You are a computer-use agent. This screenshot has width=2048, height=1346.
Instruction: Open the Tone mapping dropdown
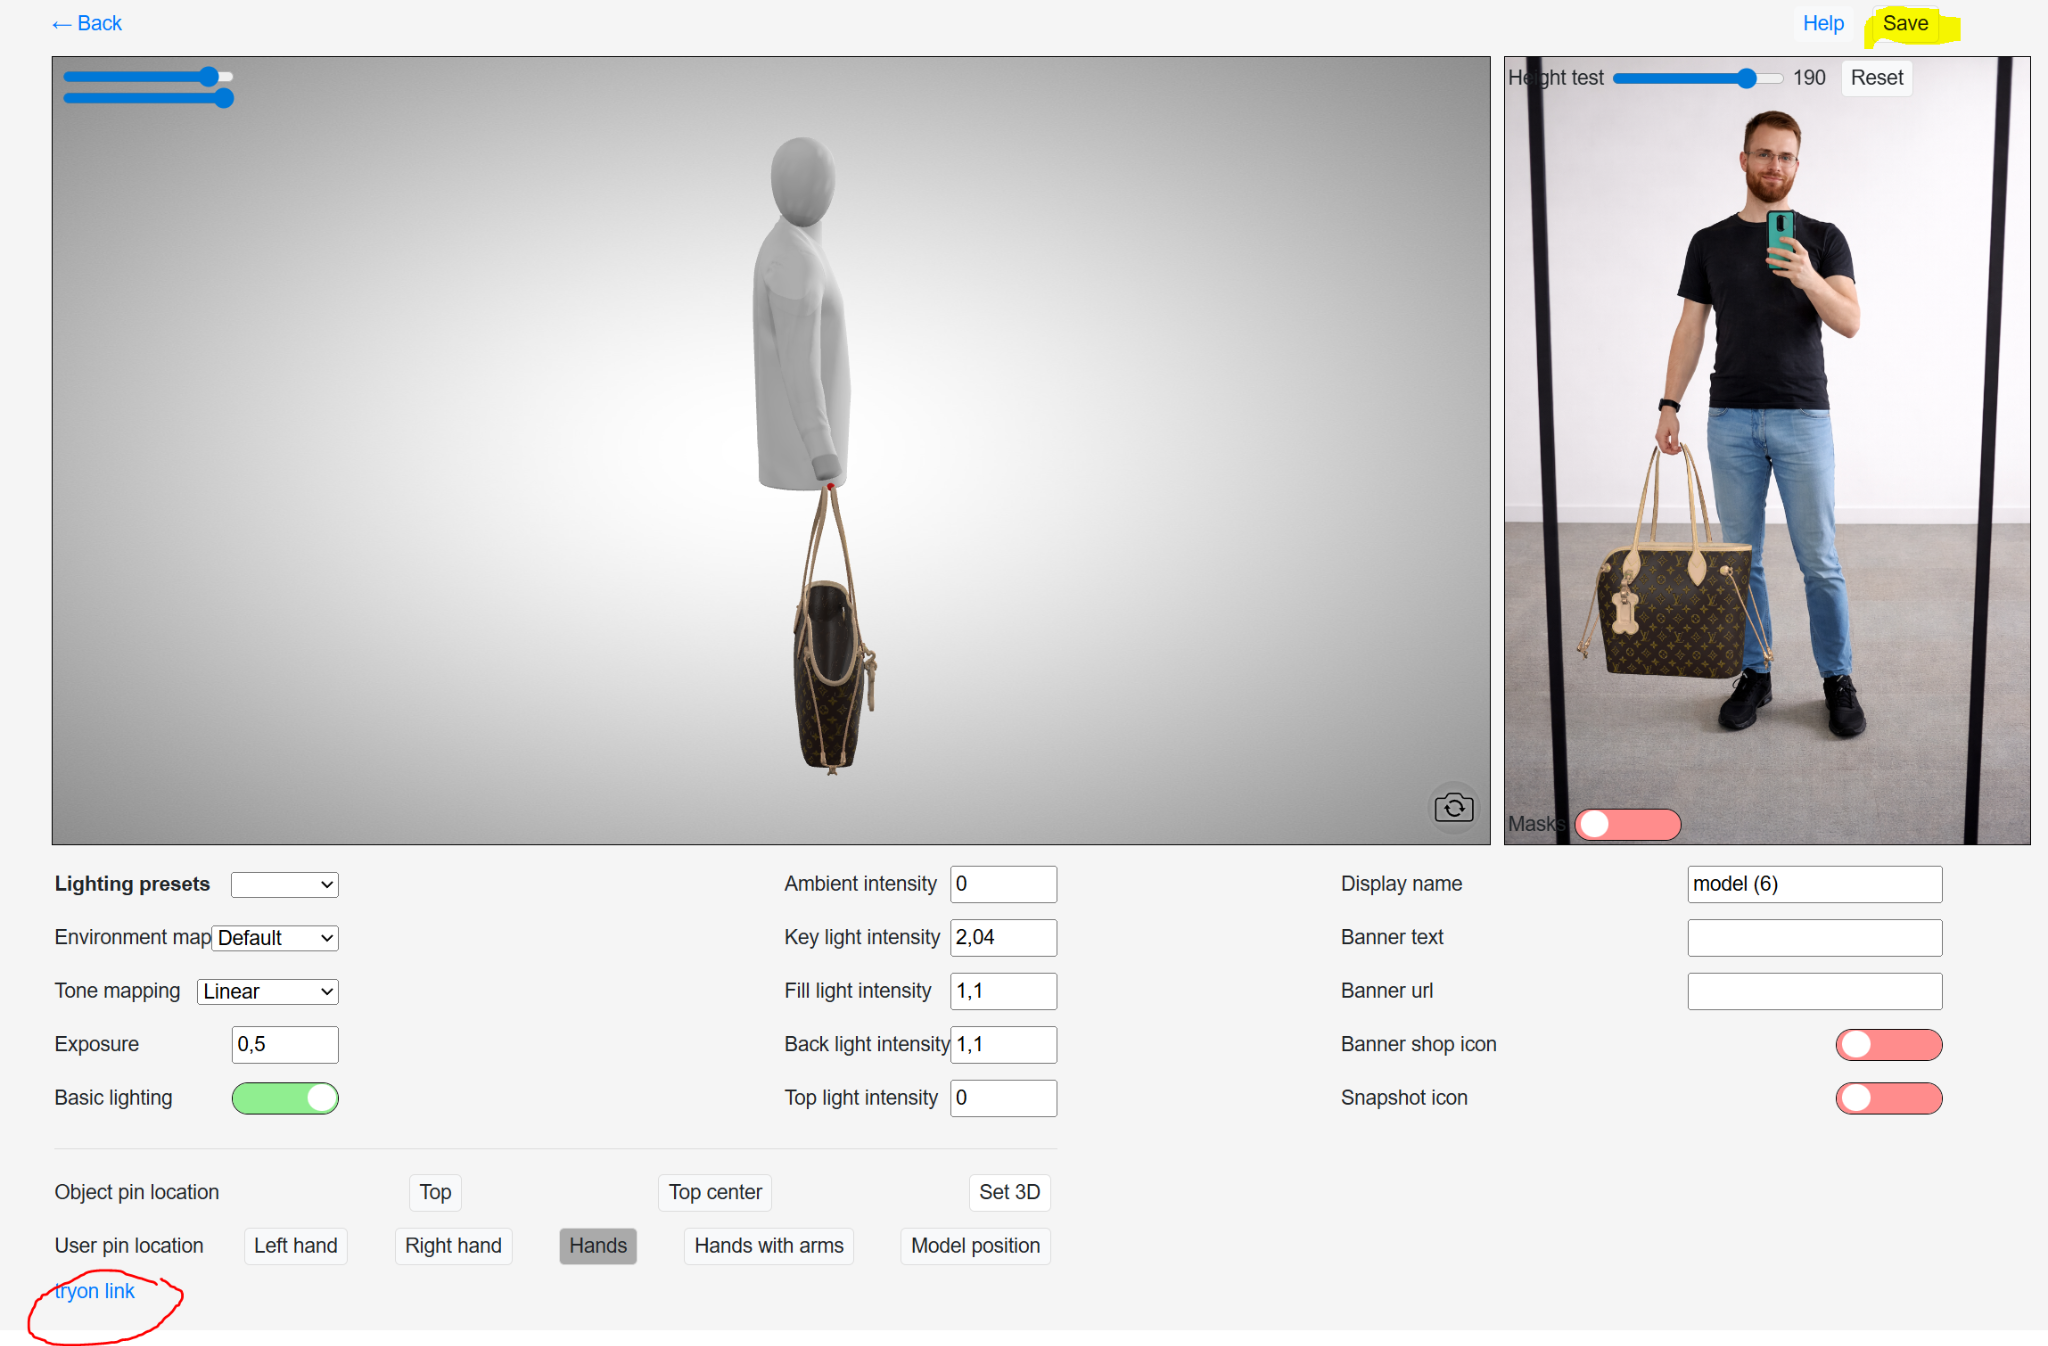[x=268, y=991]
